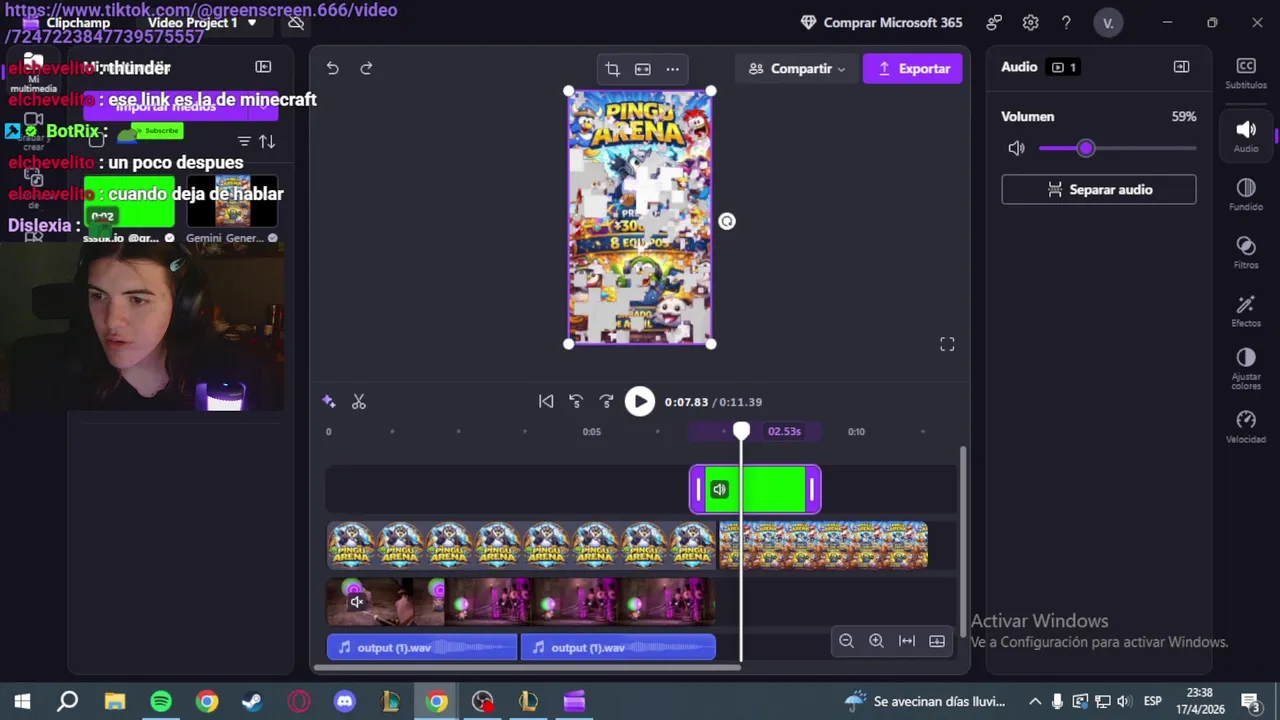Click Comprar Microsoft 365
The height and width of the screenshot is (720, 1280).
881,22
